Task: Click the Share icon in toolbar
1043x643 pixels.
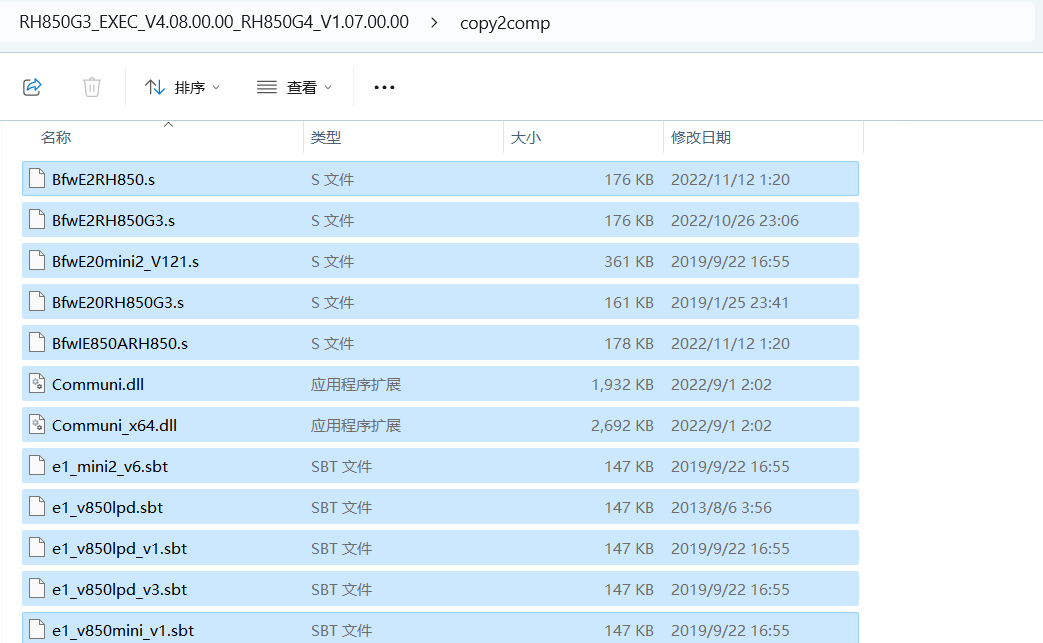Action: point(32,87)
